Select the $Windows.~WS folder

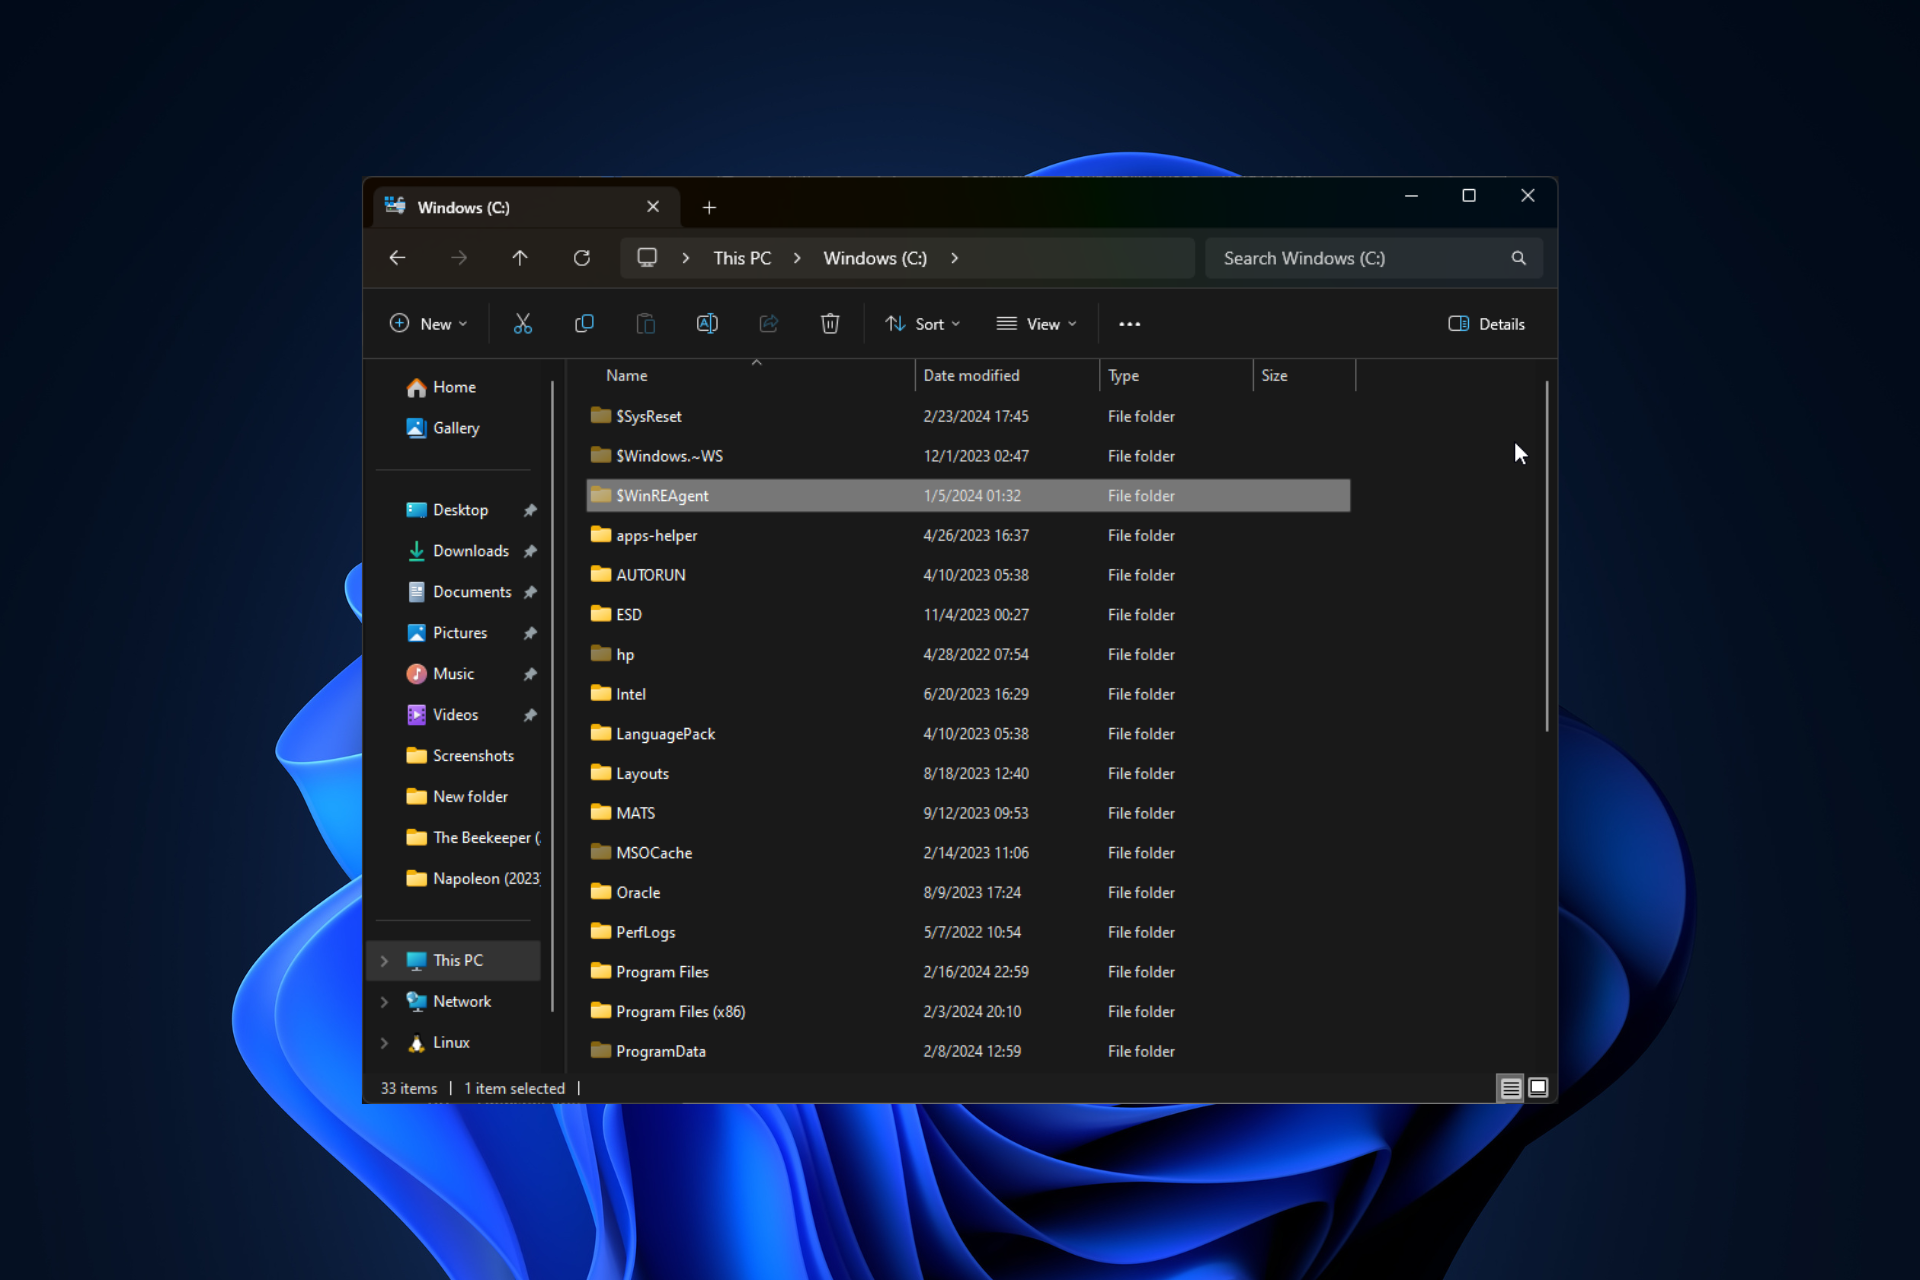point(968,456)
